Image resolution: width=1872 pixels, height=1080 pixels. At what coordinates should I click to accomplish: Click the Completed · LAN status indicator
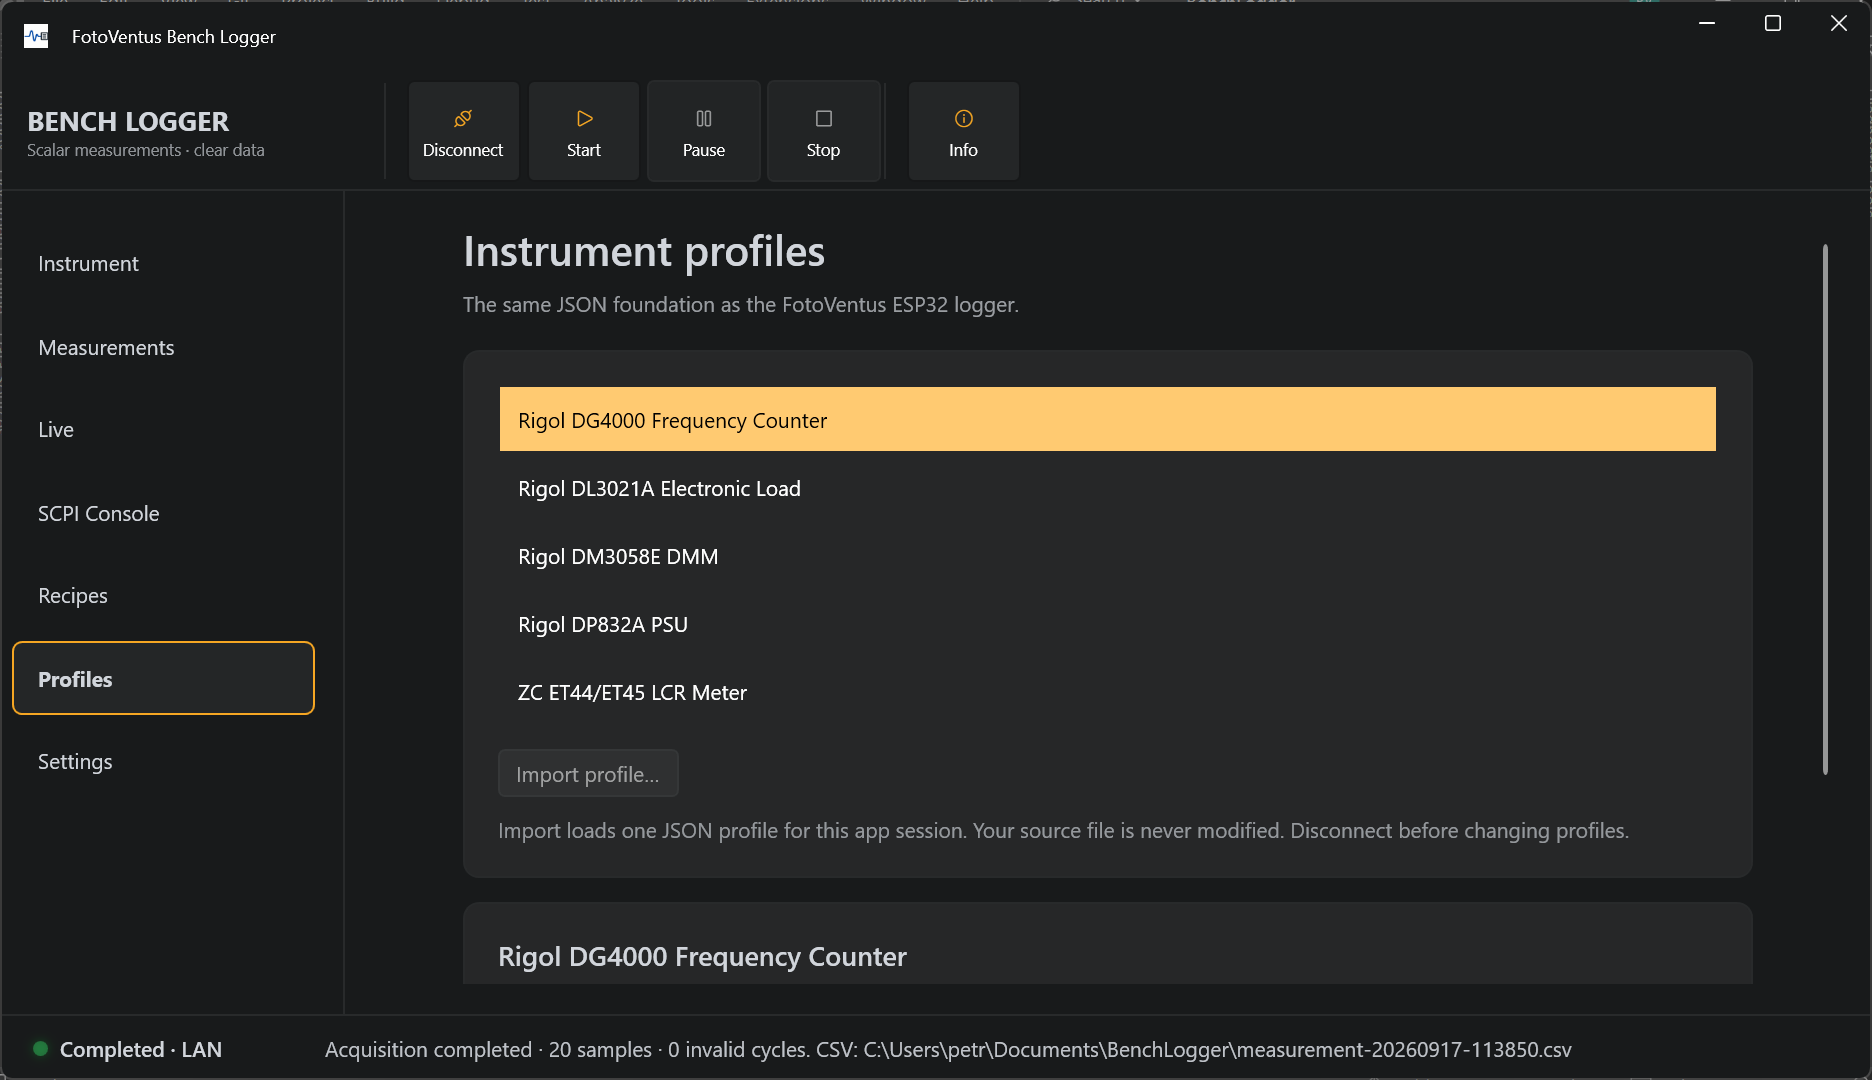(128, 1049)
